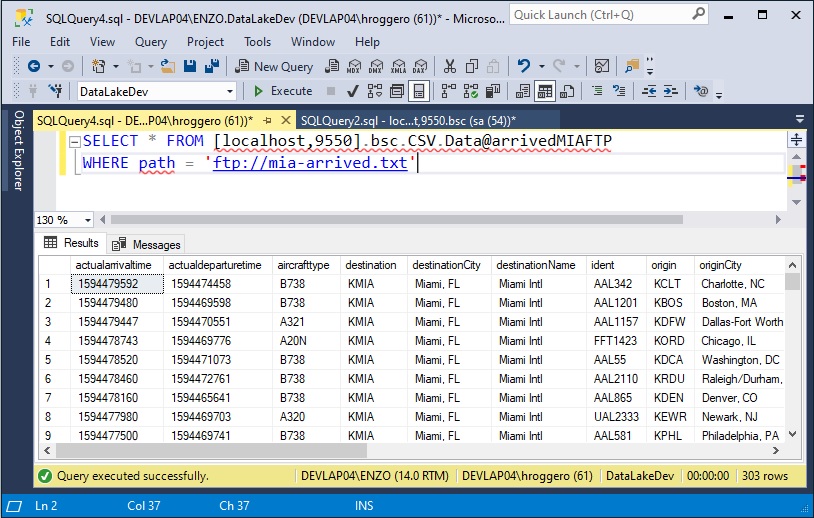Image resolution: width=814 pixels, height=518 pixels.
Task: Click the Decrease Indent icon
Action: point(649,91)
